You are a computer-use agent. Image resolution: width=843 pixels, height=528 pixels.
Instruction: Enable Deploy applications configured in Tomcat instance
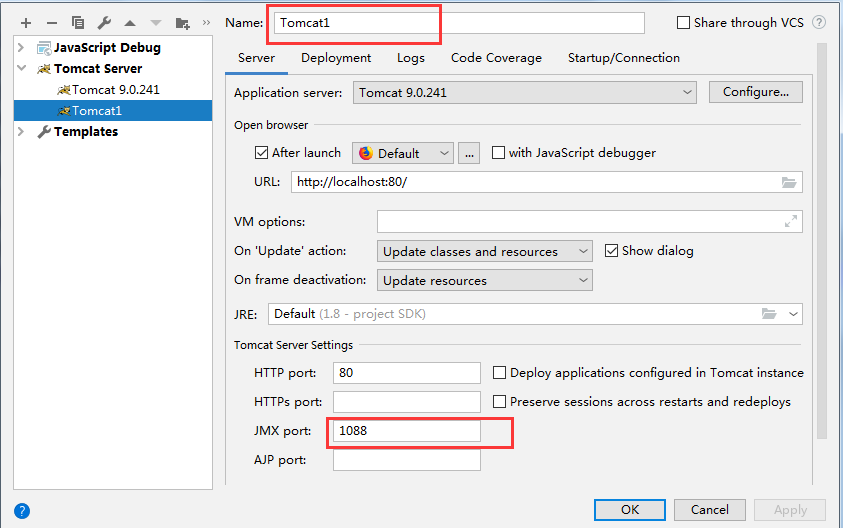(x=499, y=373)
